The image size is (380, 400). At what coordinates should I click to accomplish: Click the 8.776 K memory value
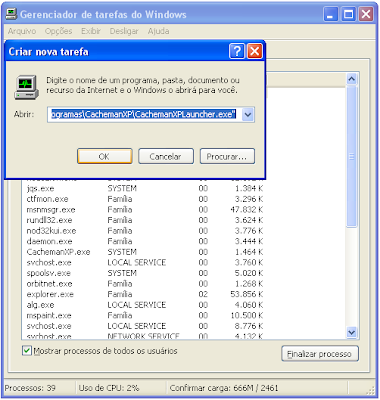(249, 326)
